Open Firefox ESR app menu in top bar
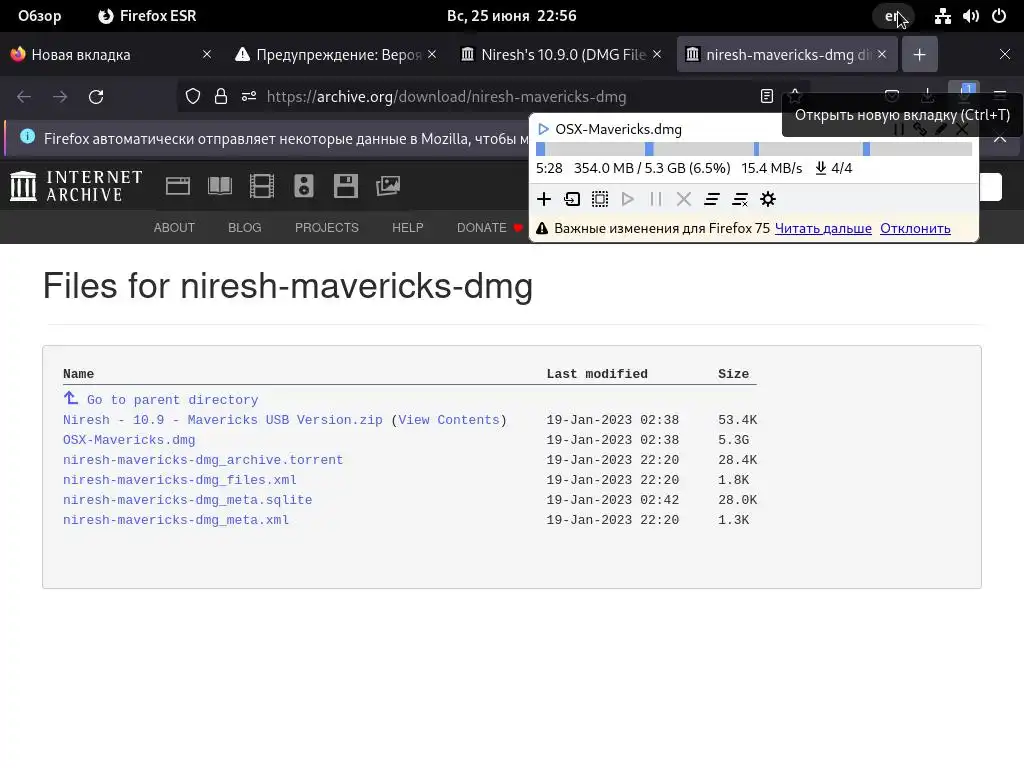The width and height of the screenshot is (1024, 768). [147, 16]
